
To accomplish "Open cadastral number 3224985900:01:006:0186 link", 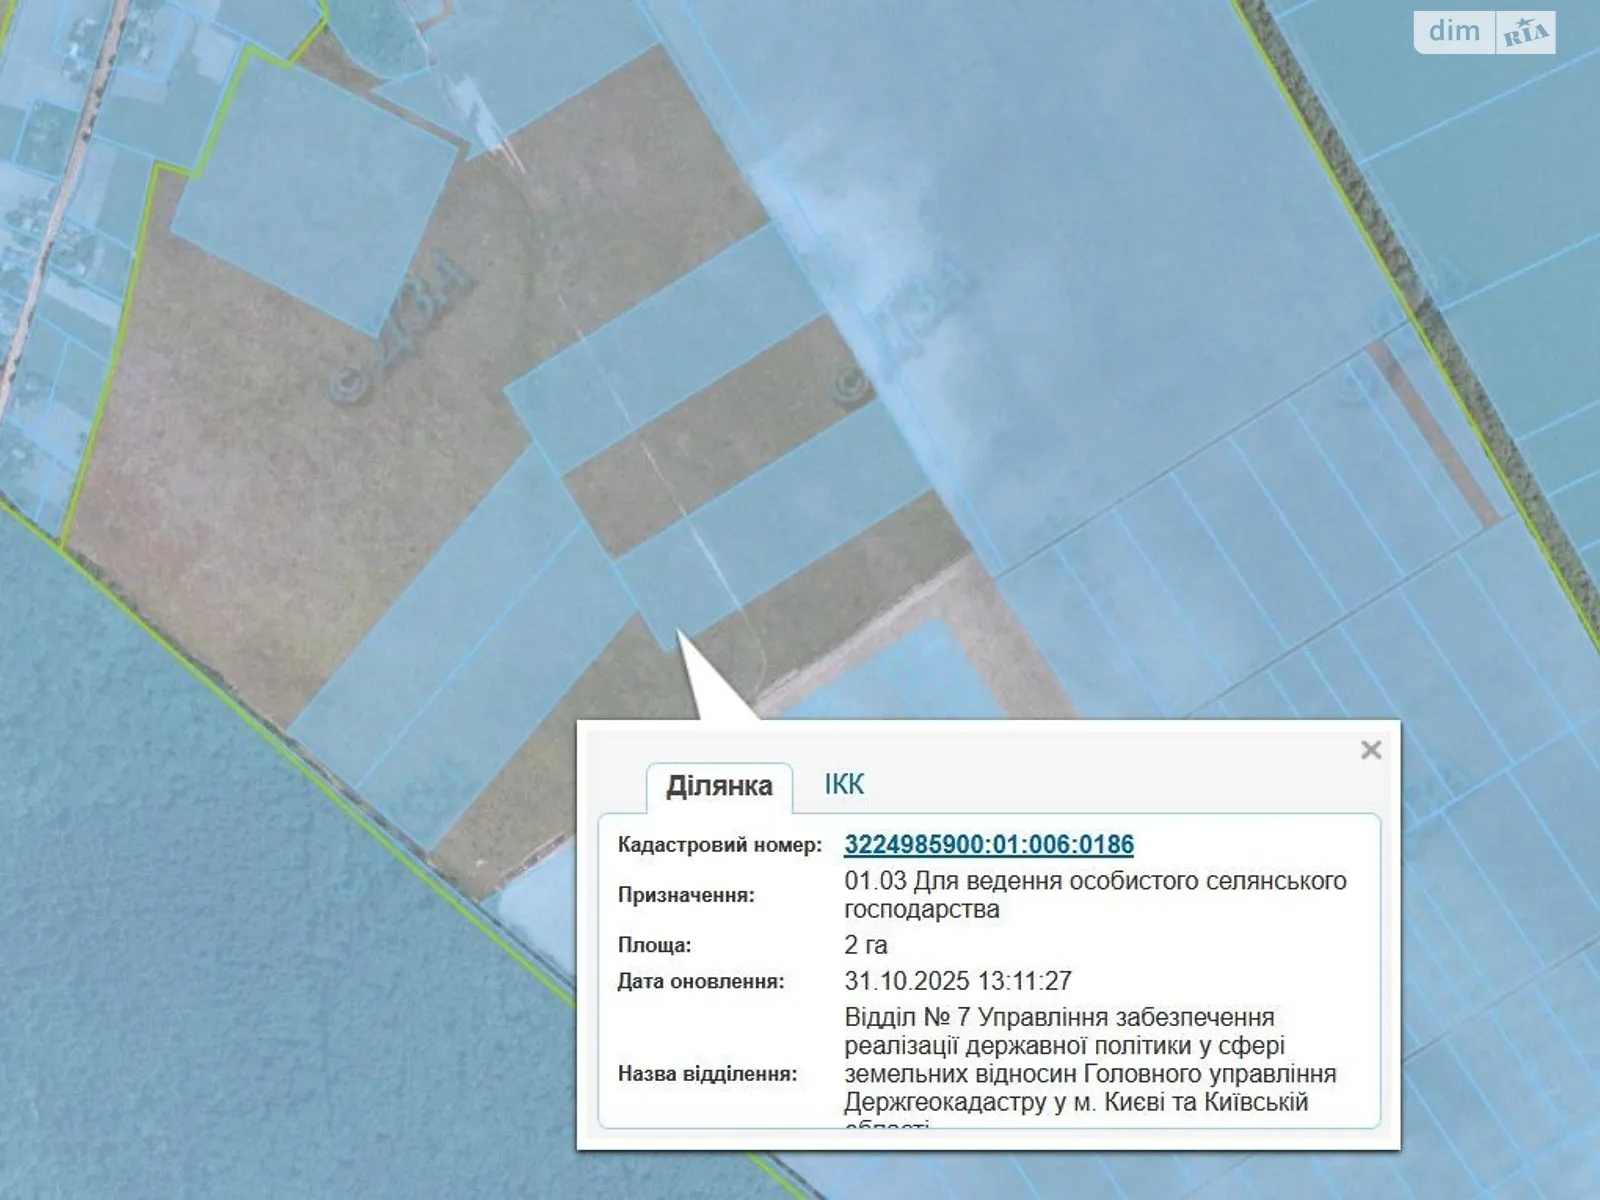I will coord(988,845).
